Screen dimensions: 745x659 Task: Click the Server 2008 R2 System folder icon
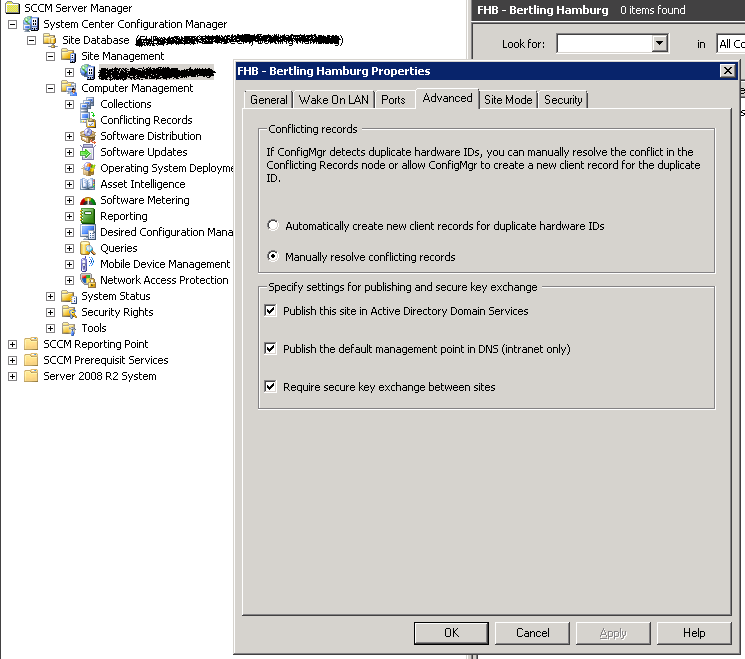(31, 376)
